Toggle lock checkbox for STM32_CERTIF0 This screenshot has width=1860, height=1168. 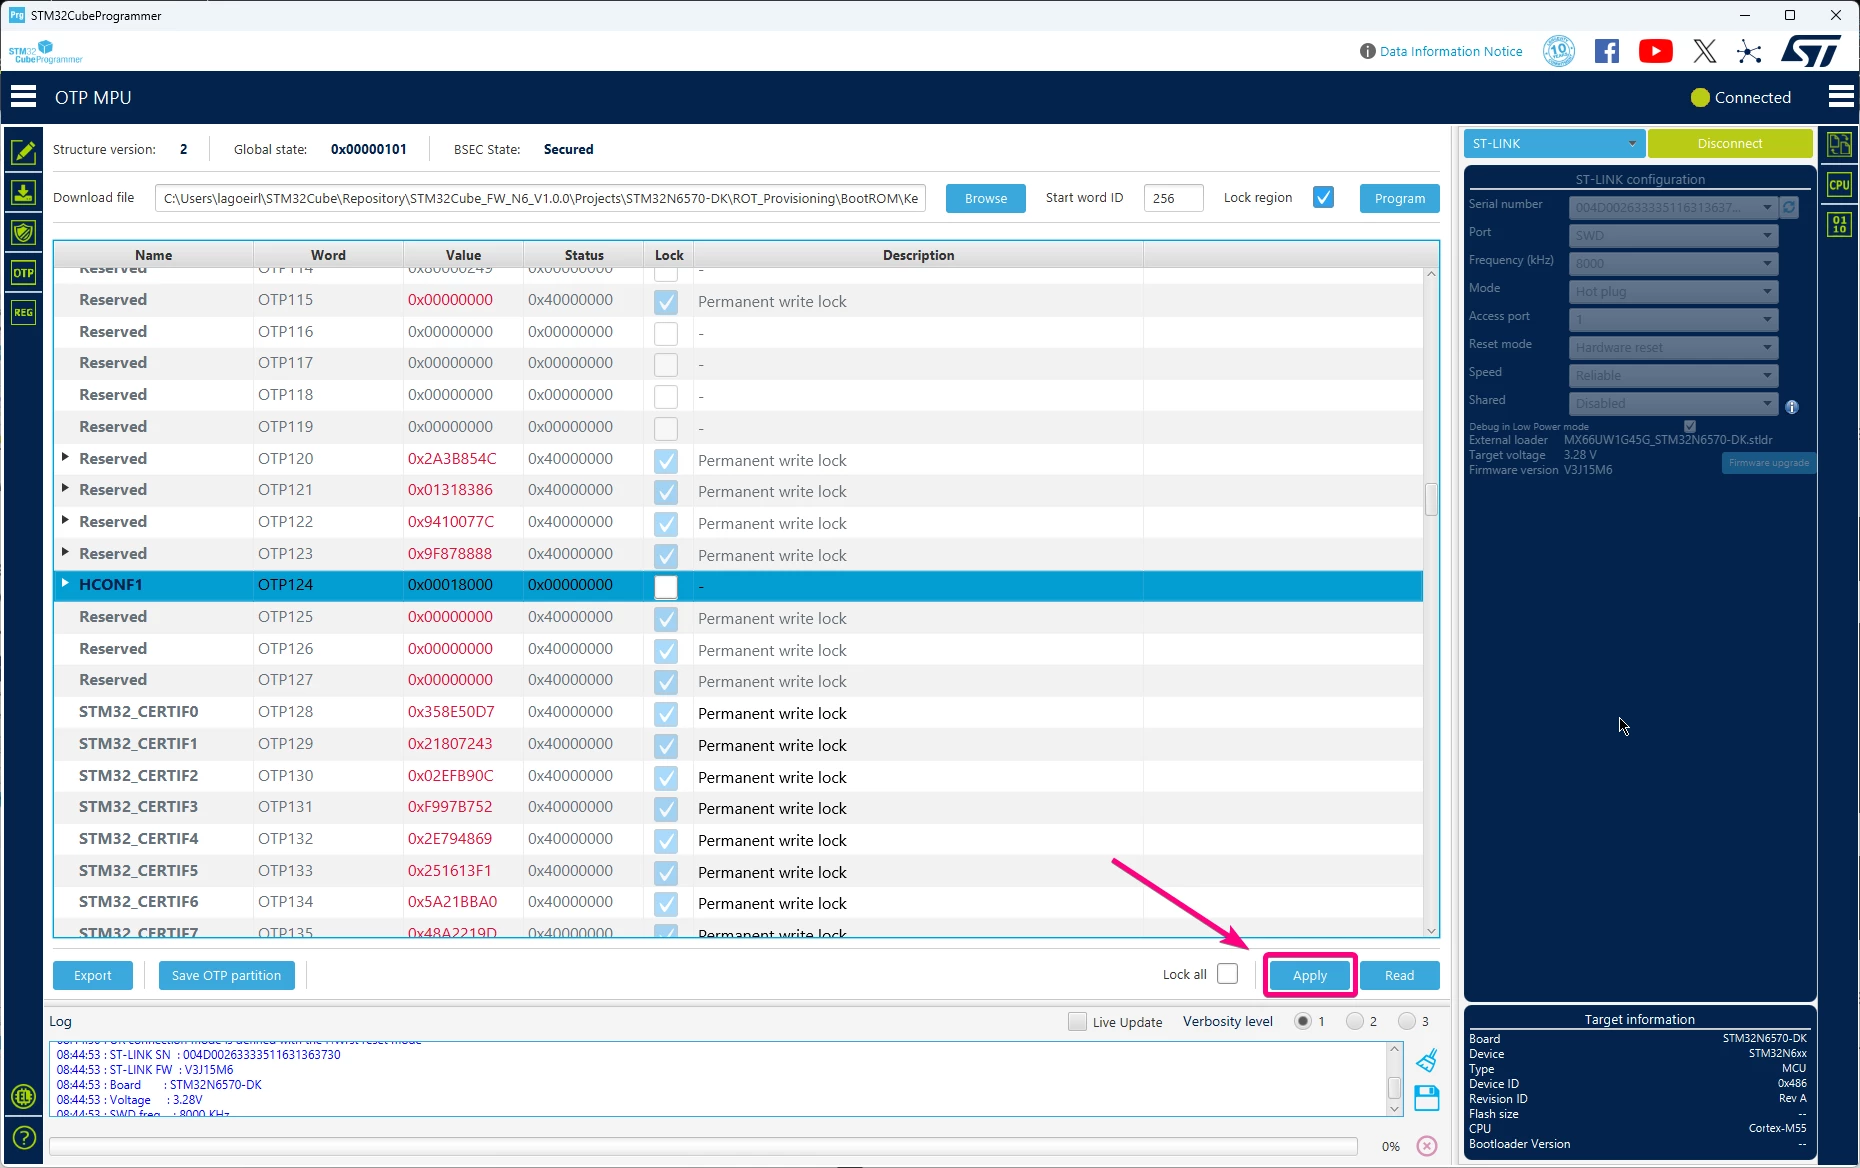point(666,713)
